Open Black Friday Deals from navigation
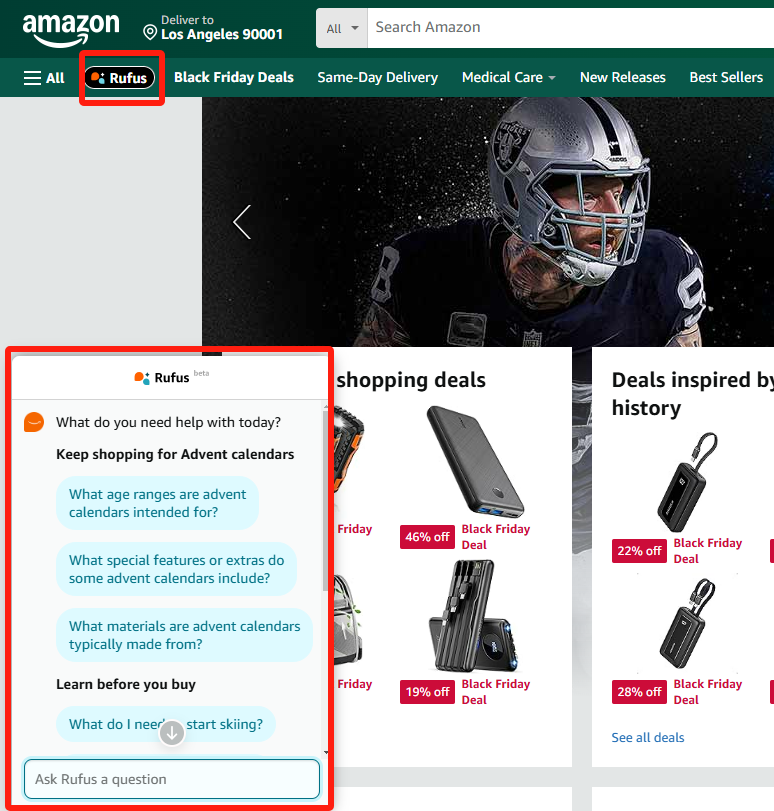The width and height of the screenshot is (774, 811). coord(234,78)
